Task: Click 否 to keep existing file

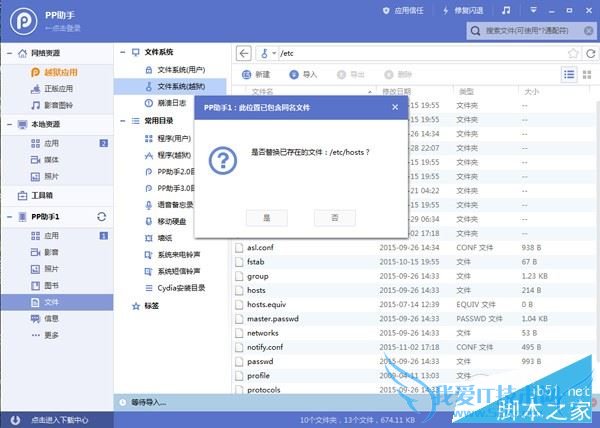Action: 335,218
